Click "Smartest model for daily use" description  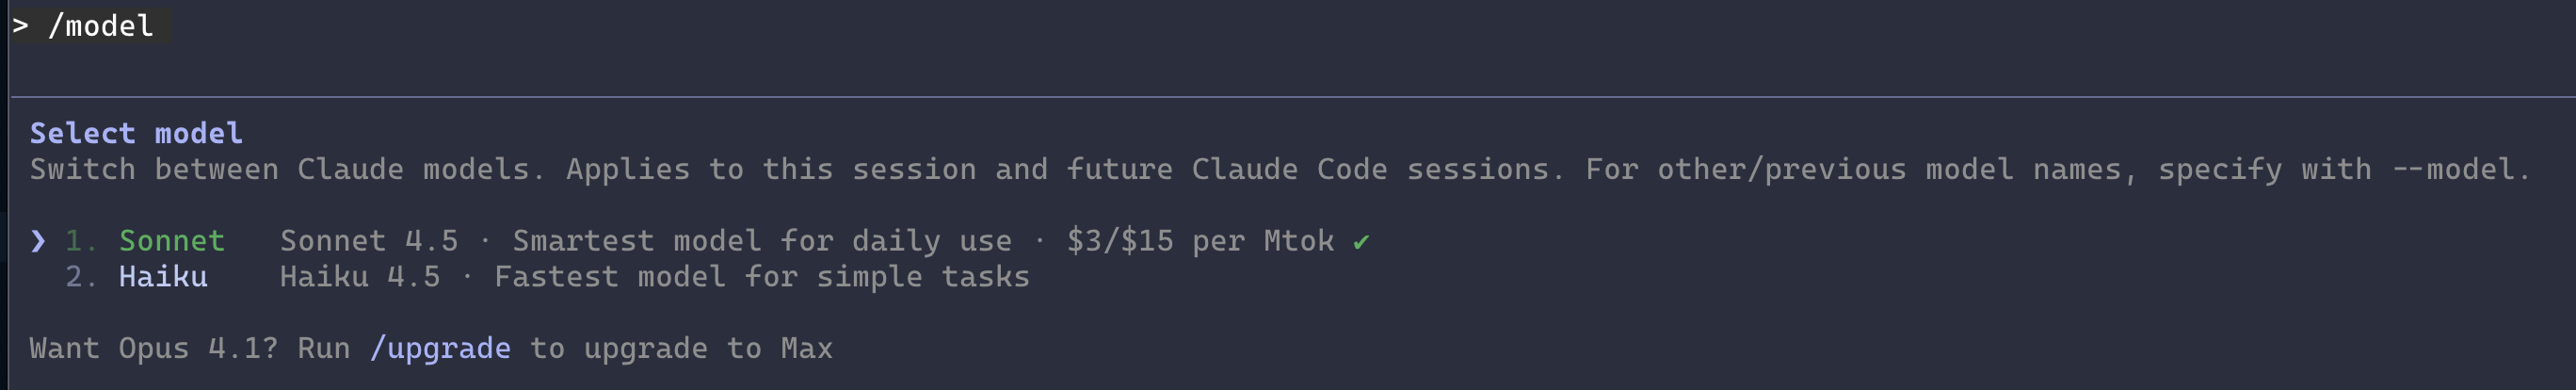coord(761,241)
